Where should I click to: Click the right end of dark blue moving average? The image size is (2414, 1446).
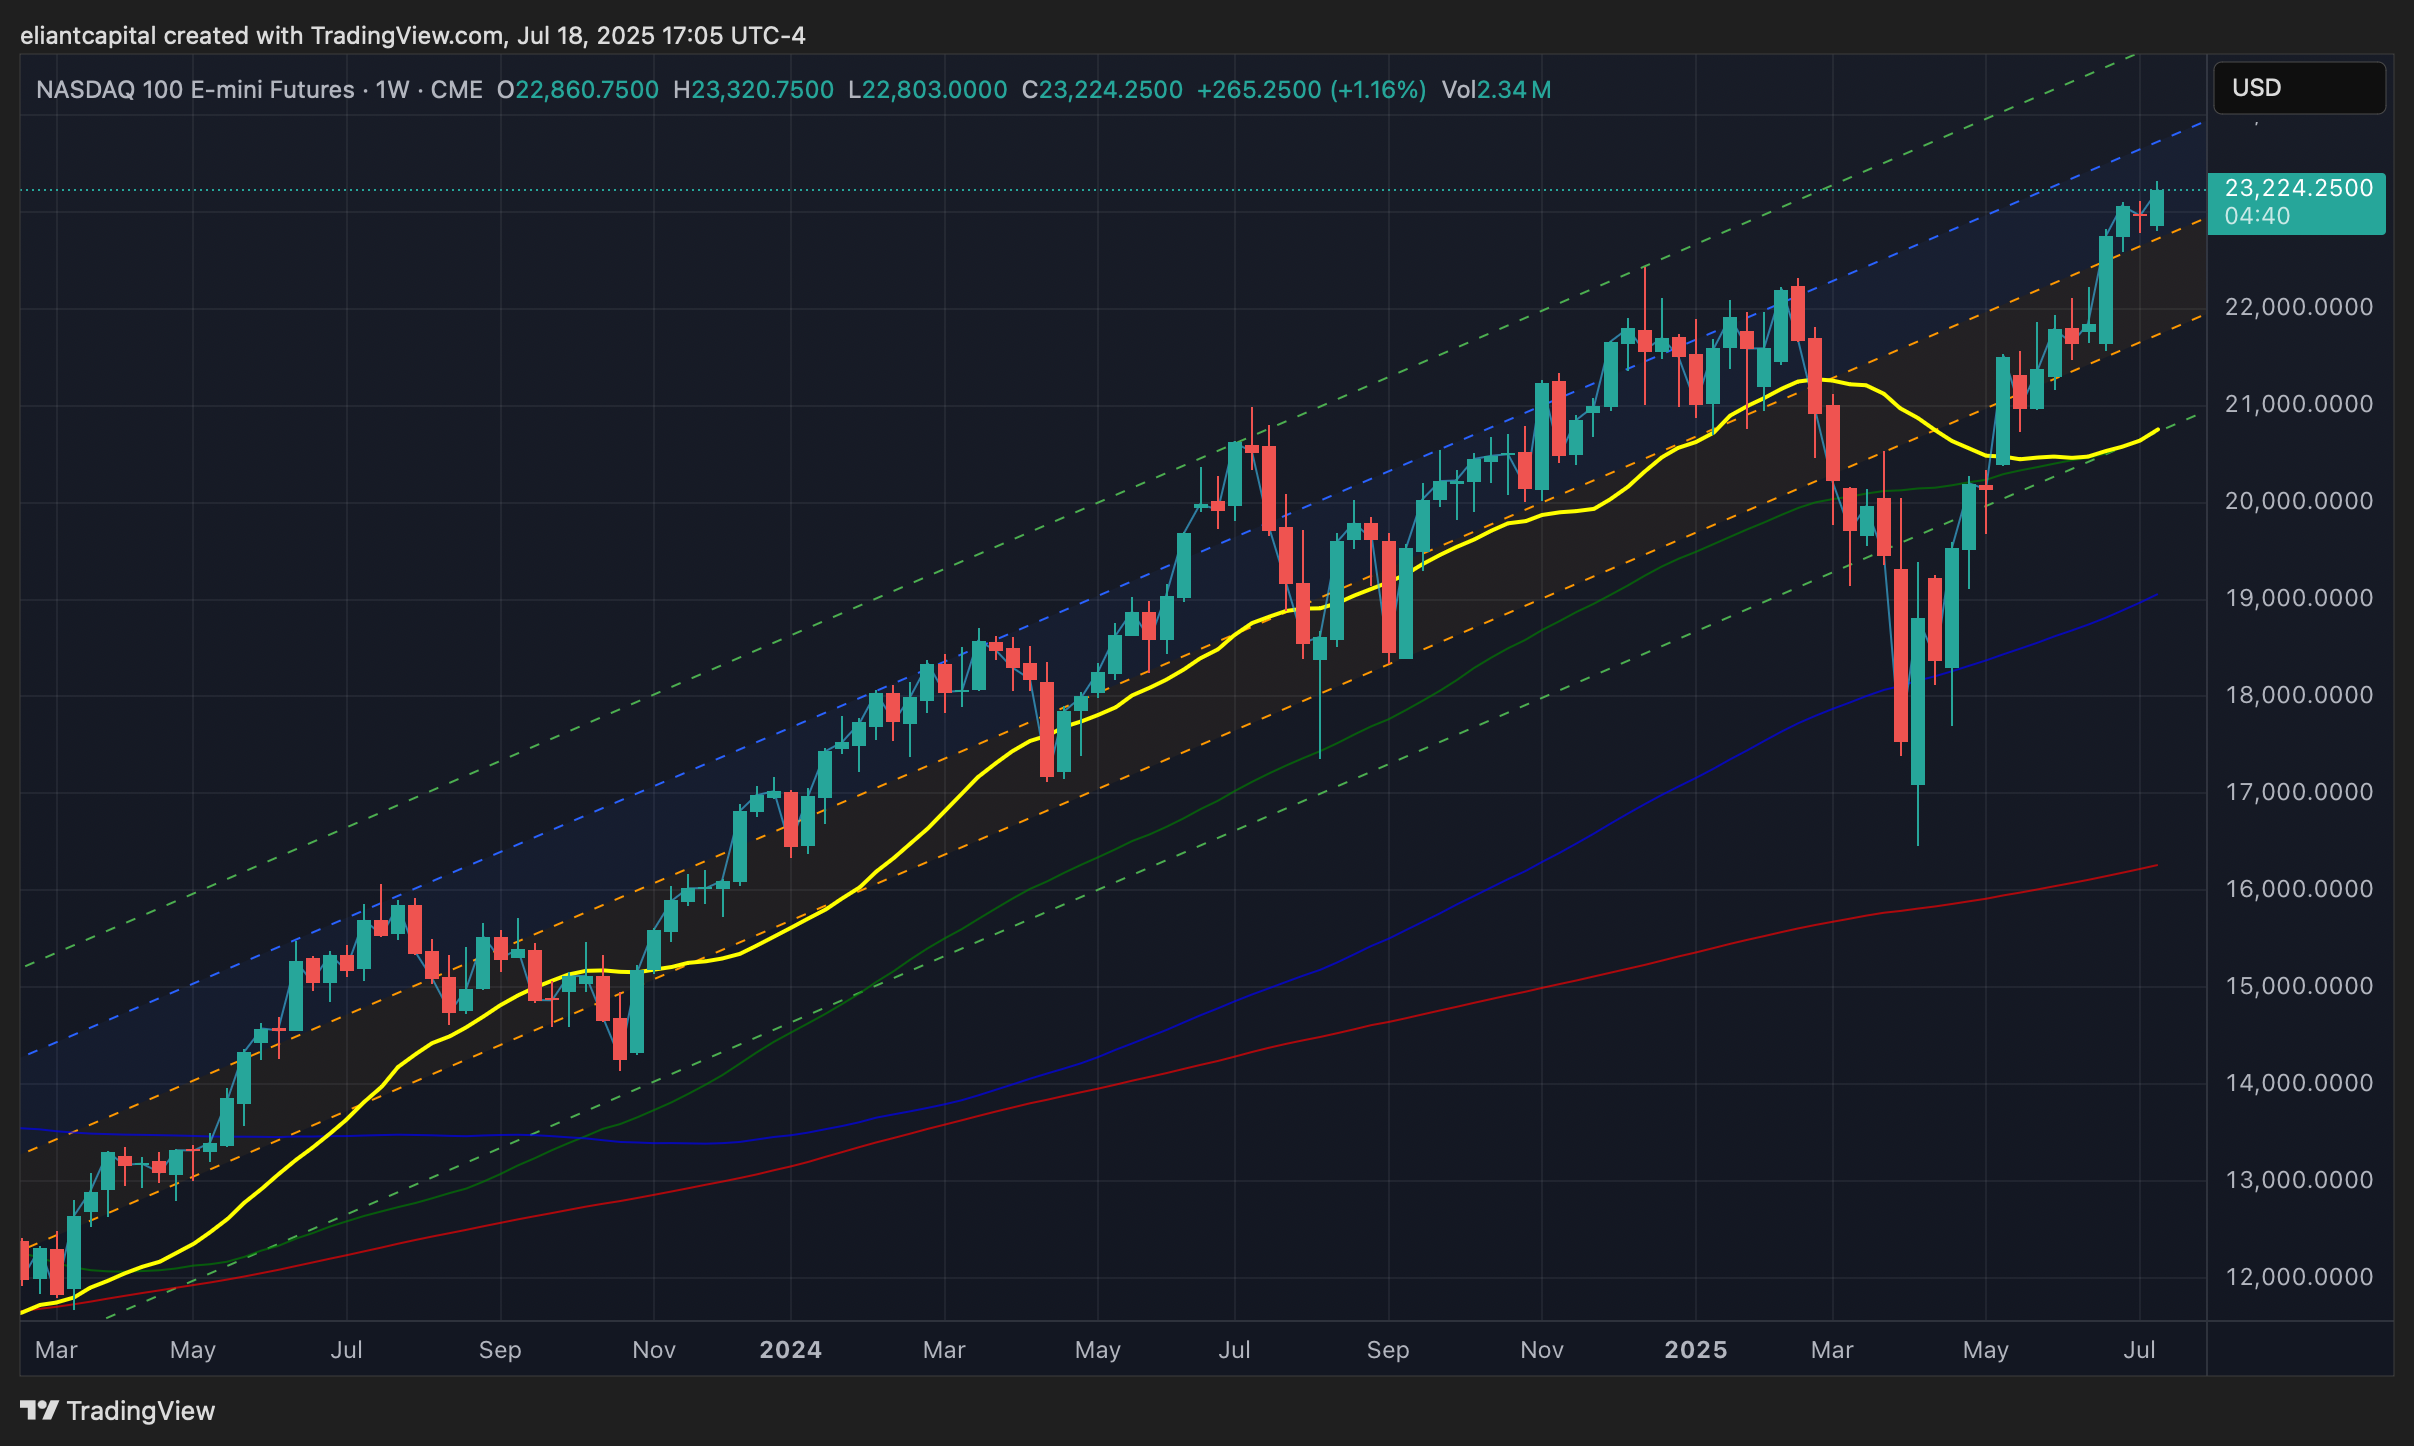tap(2154, 597)
